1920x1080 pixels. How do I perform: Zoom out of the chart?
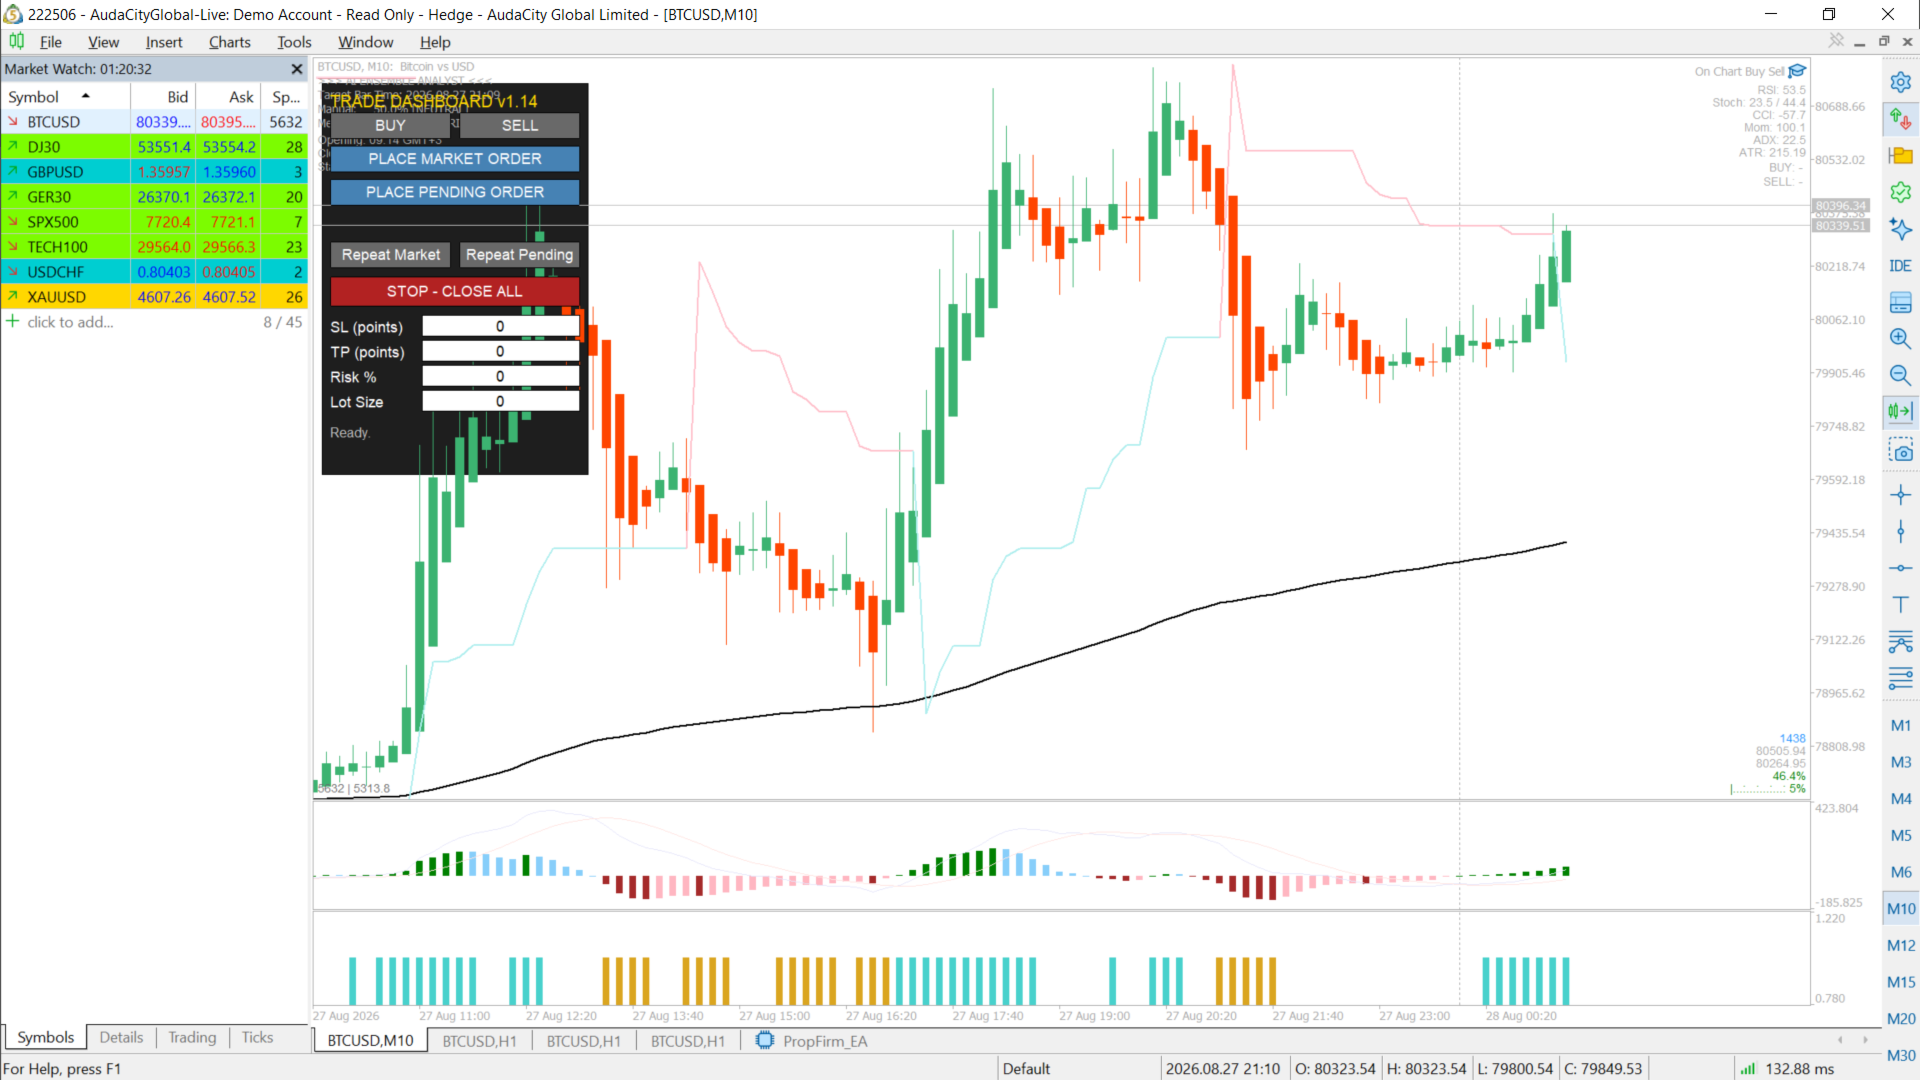[1900, 375]
